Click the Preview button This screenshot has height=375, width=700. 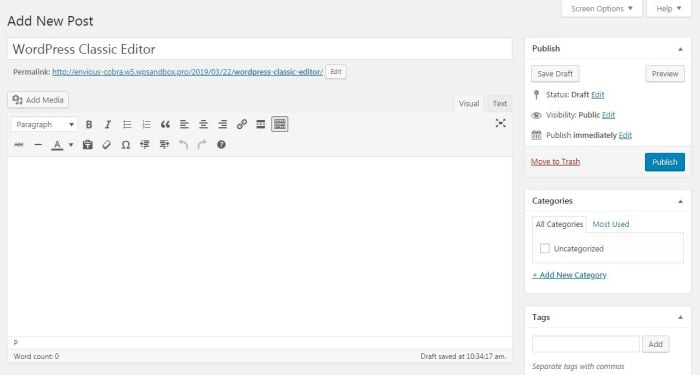(665, 74)
